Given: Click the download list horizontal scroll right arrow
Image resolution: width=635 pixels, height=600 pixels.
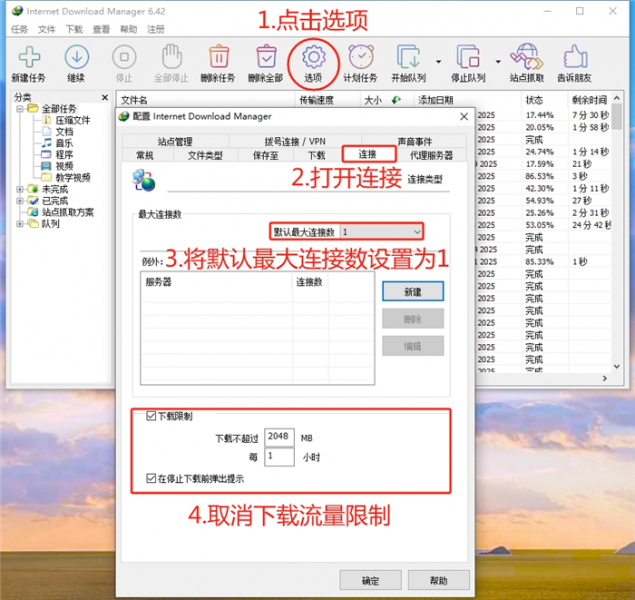Looking at the screenshot, I should coord(605,378).
